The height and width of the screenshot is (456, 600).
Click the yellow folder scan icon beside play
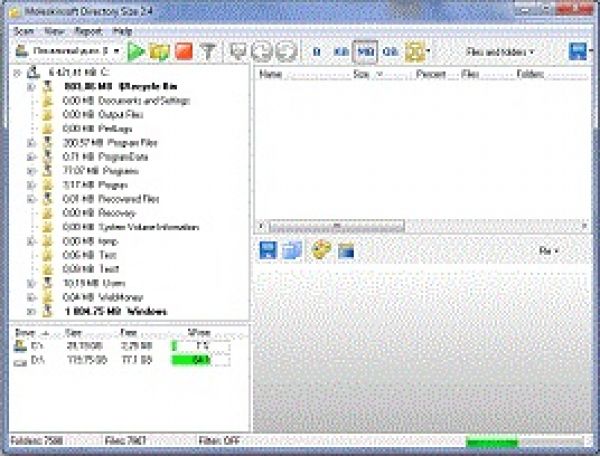click(160, 52)
